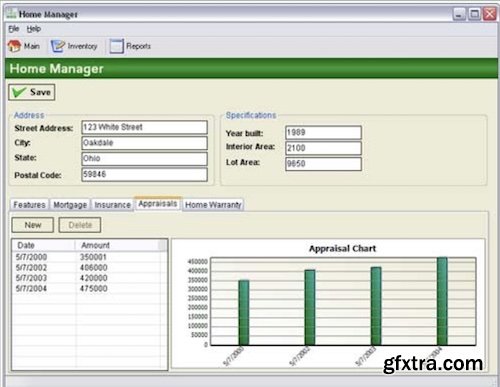Screen dimensions: 500x387
Task: Click the City field containing Oakdale
Action: [x=144, y=143]
